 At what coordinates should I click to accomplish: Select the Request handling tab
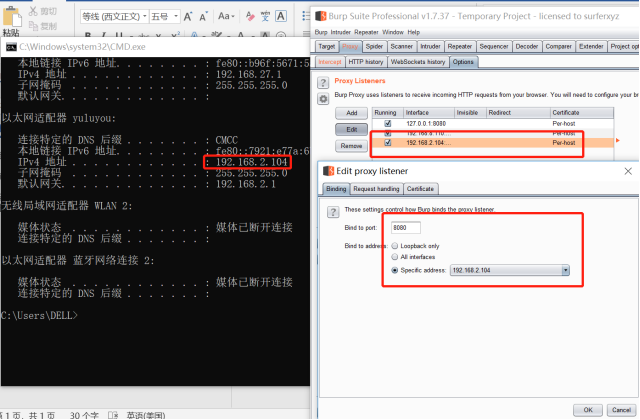(376, 189)
